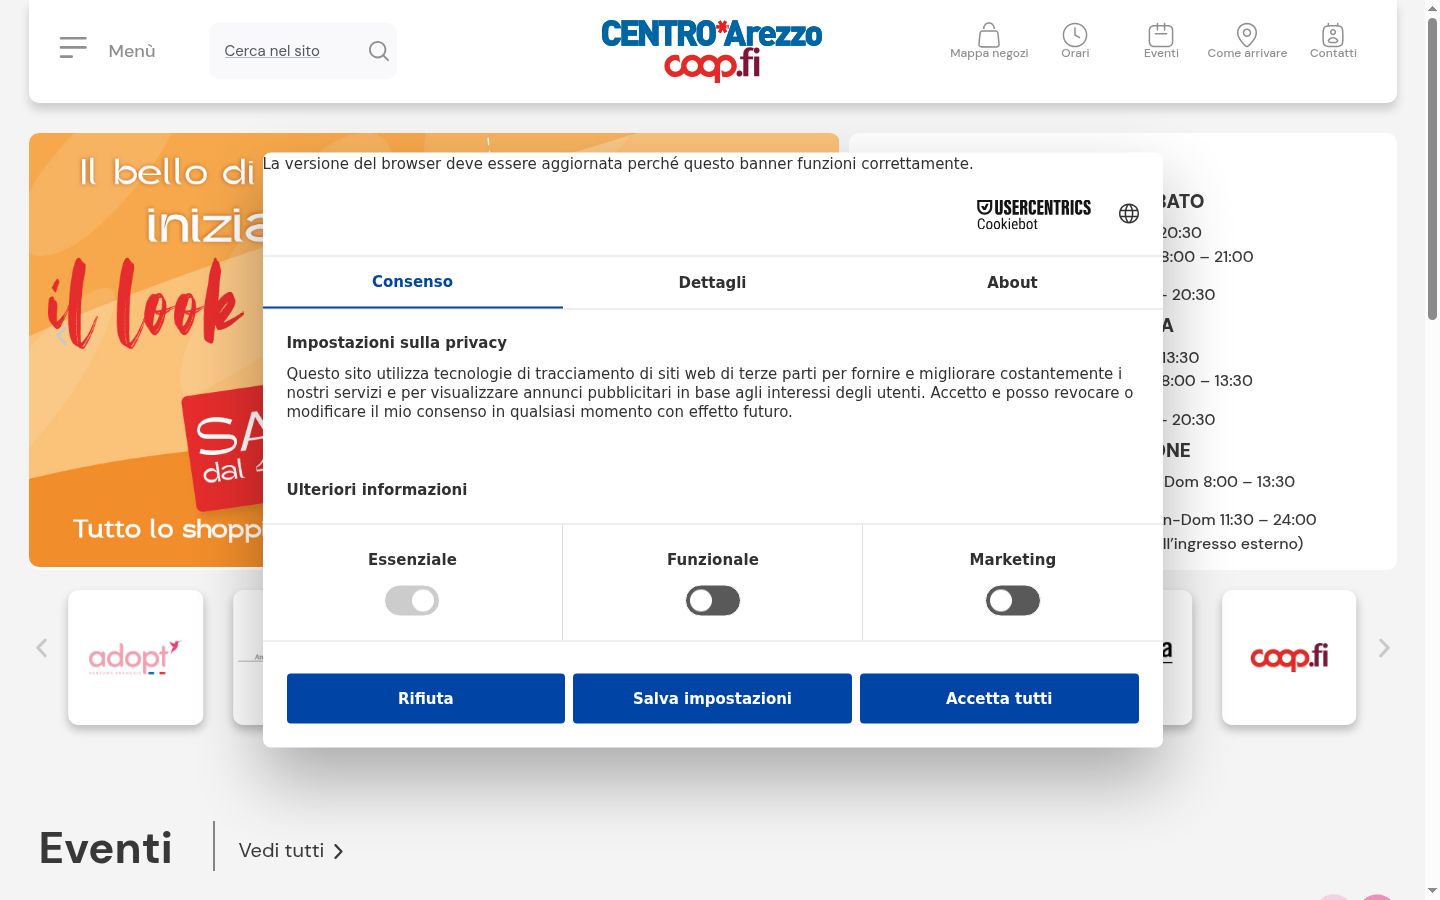
Task: Expand Ulteriori informazioni section
Action: pos(377,489)
